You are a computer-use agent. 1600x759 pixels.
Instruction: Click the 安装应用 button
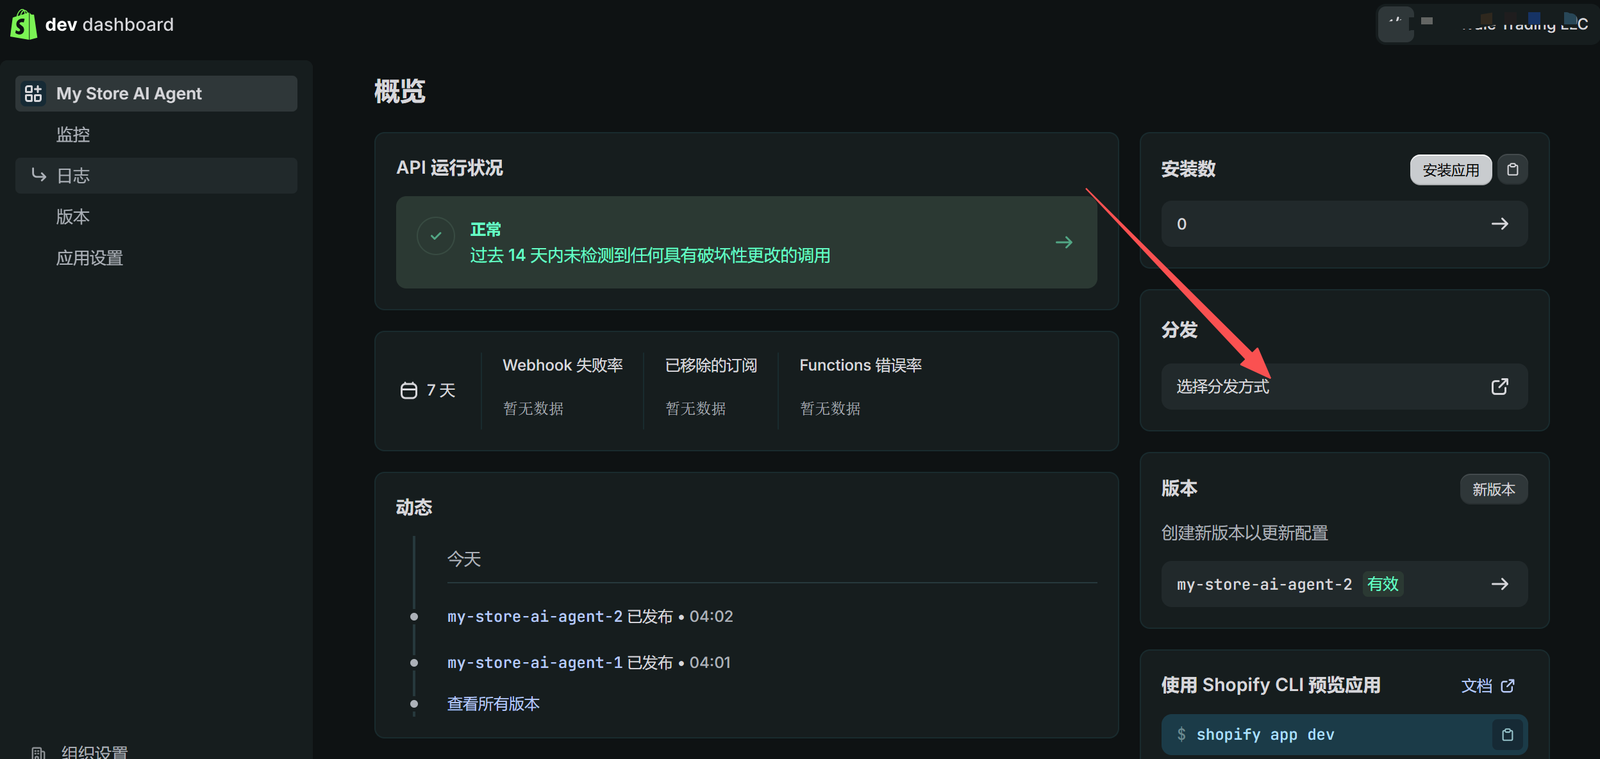coord(1450,170)
